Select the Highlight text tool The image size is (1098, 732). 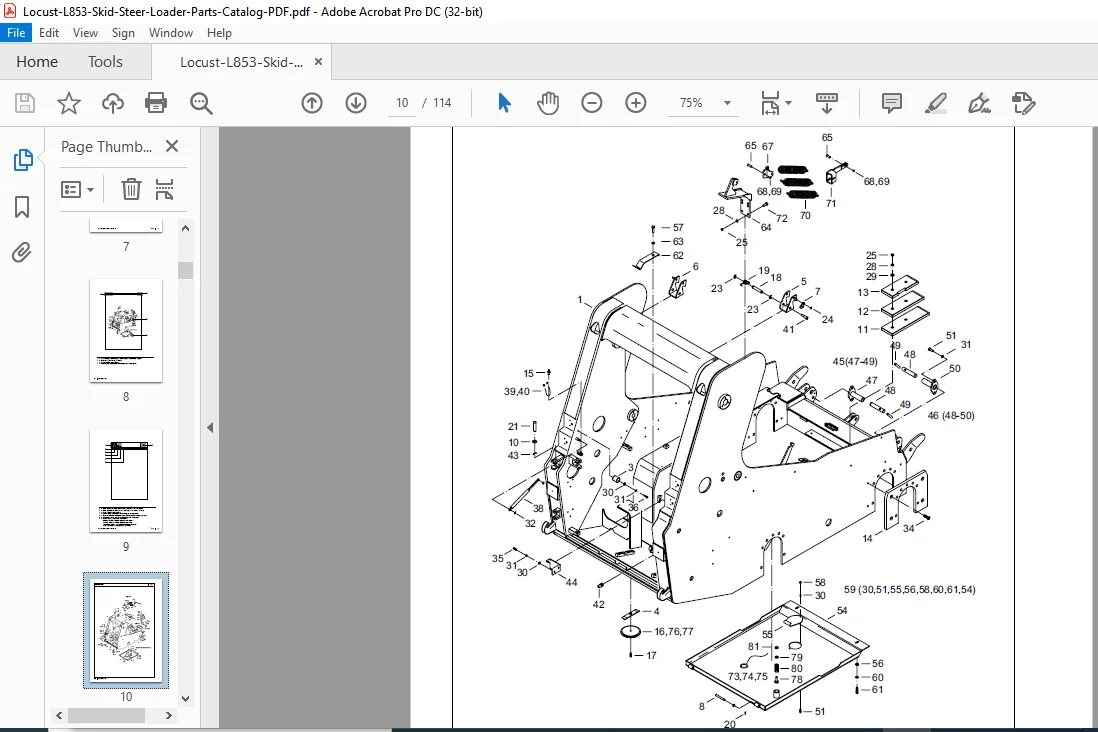pyautogui.click(x=936, y=103)
